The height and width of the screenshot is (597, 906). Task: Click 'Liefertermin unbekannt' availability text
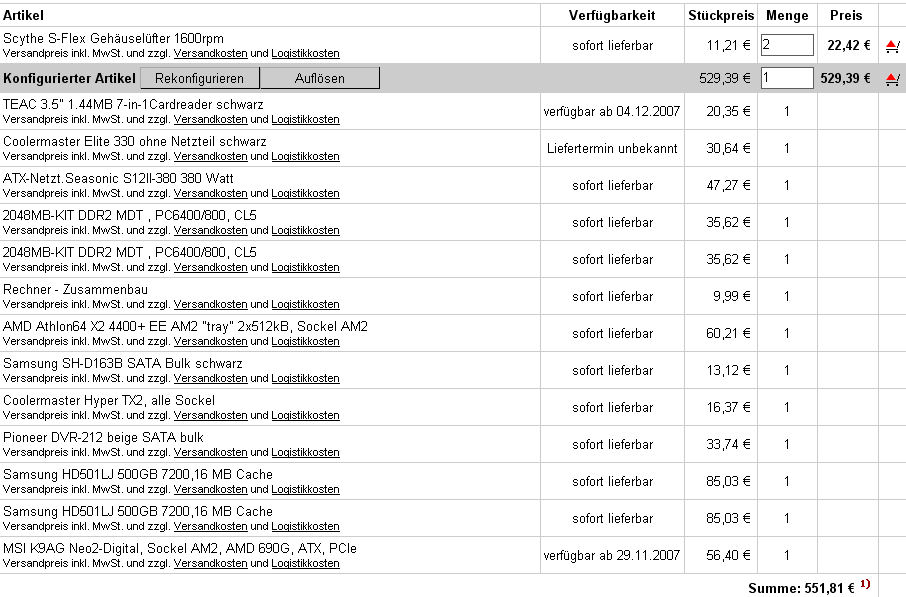click(x=612, y=149)
